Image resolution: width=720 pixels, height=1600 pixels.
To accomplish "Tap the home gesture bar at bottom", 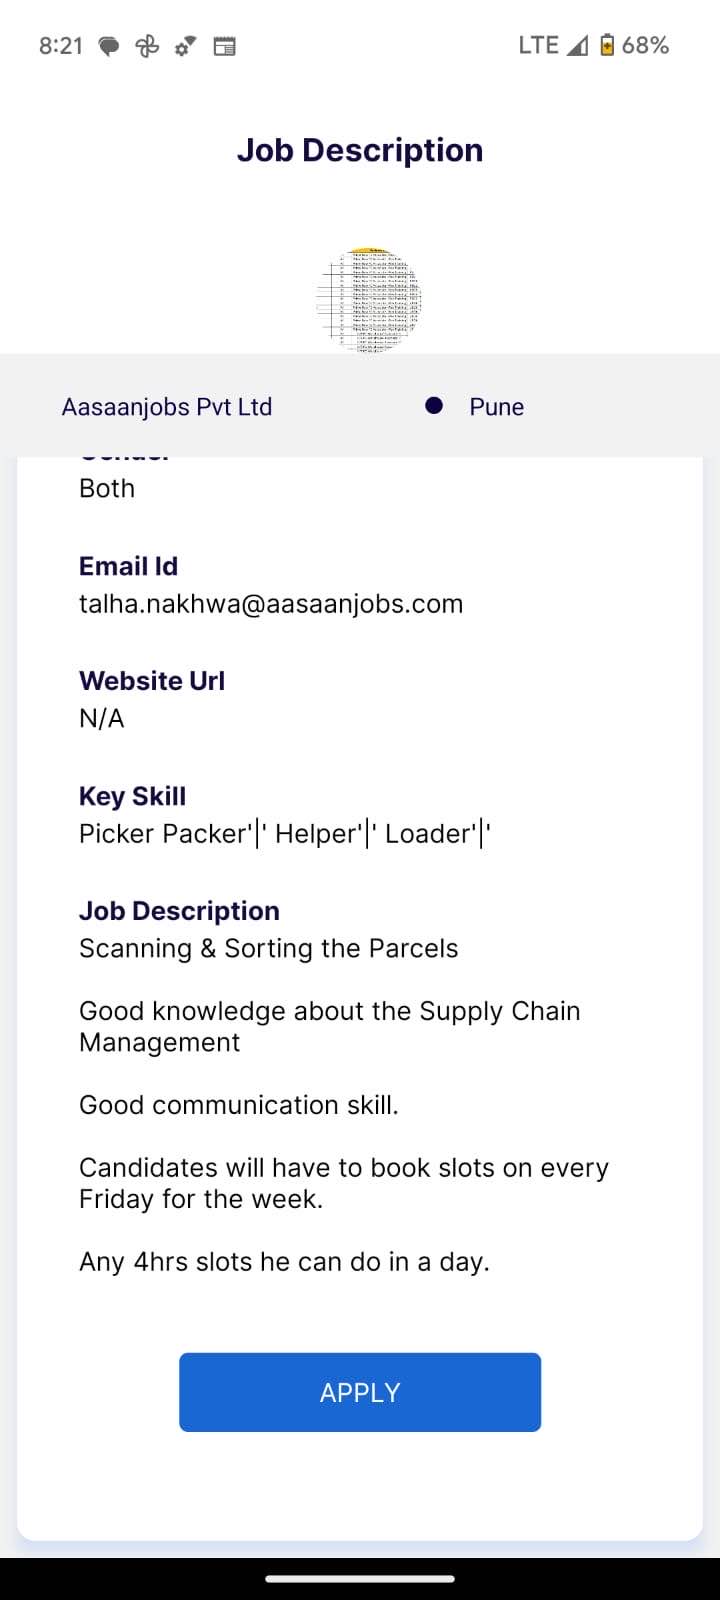I will pyautogui.click(x=360, y=1579).
